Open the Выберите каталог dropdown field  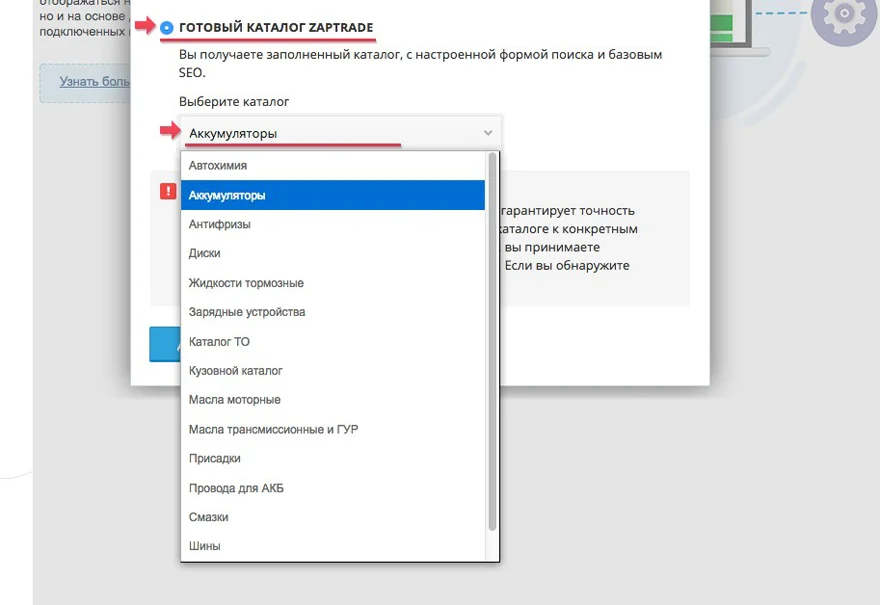330,131
